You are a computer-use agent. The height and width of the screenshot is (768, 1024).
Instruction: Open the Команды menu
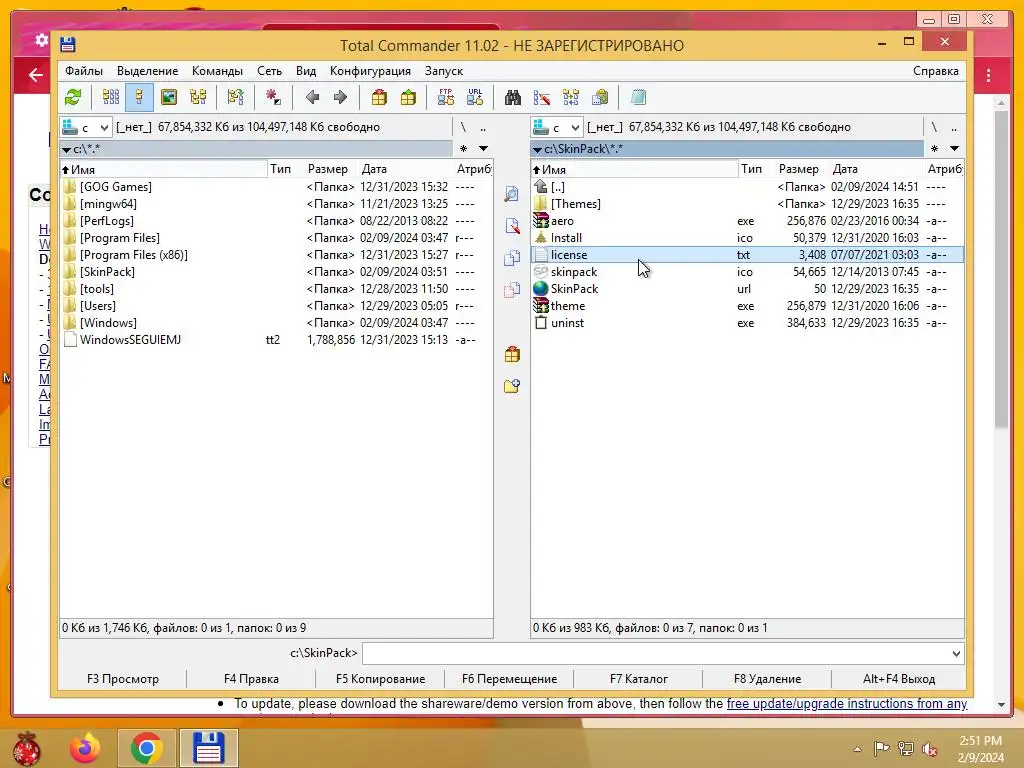(217, 71)
